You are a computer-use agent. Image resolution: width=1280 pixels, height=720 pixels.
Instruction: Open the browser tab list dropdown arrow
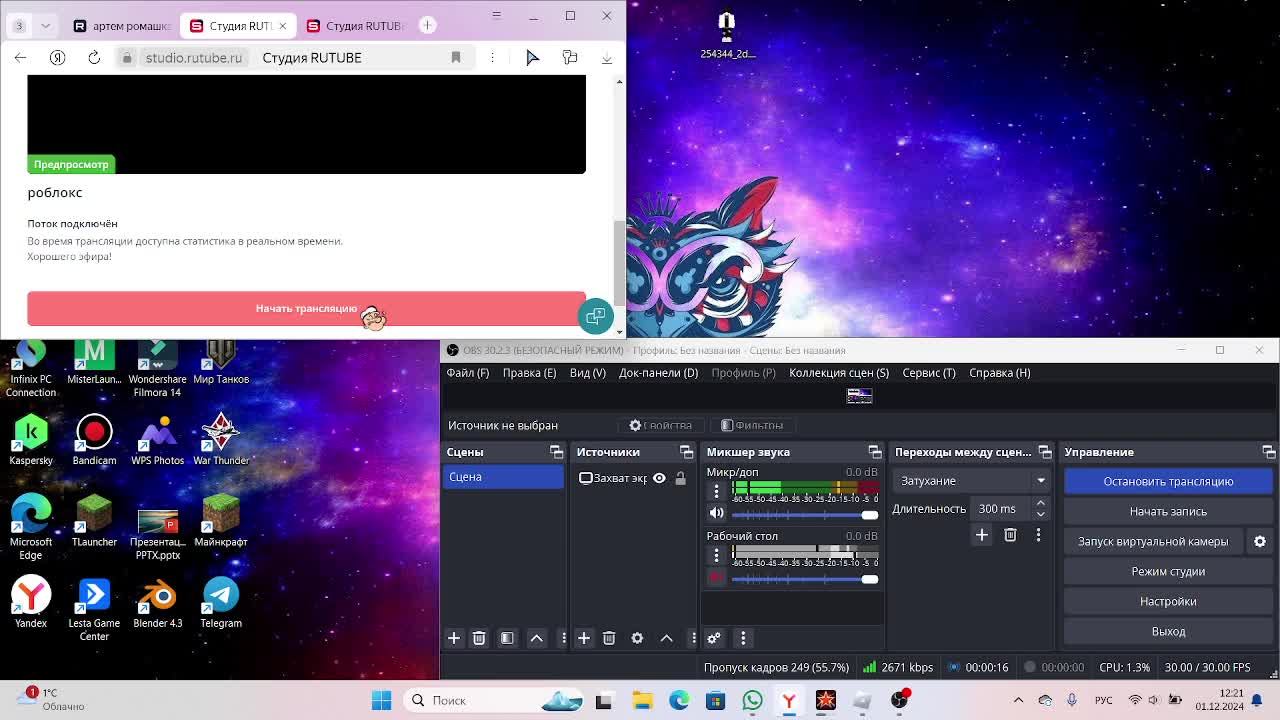(x=45, y=25)
